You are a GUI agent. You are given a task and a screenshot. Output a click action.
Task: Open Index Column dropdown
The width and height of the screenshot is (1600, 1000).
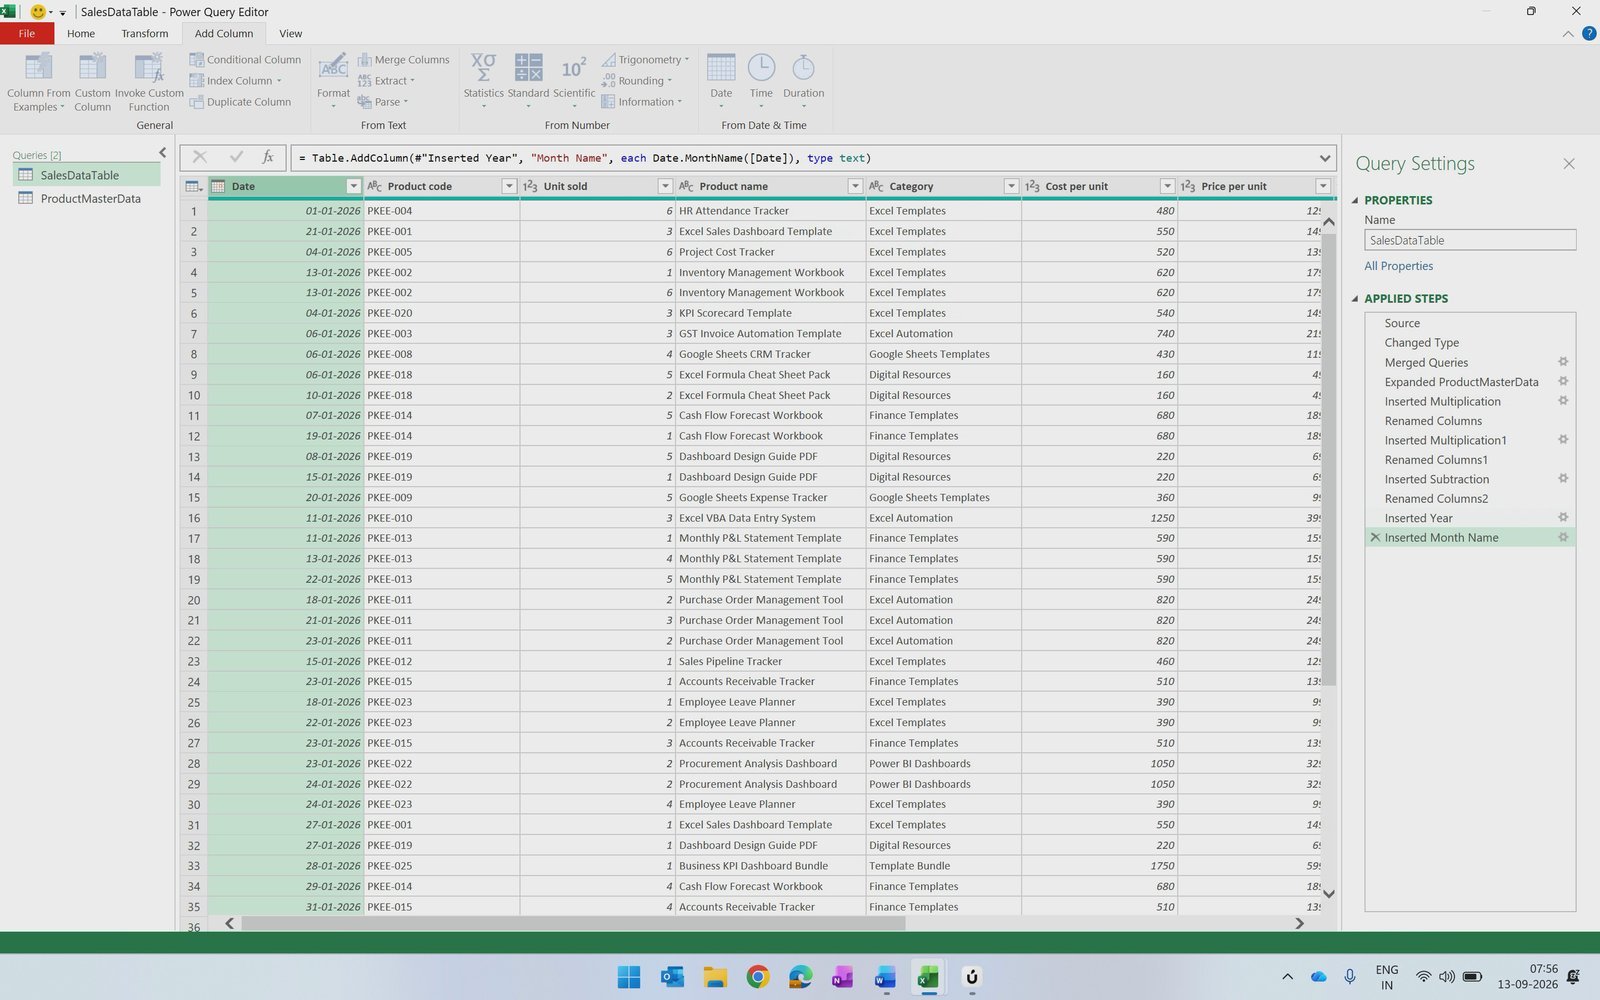236,81
